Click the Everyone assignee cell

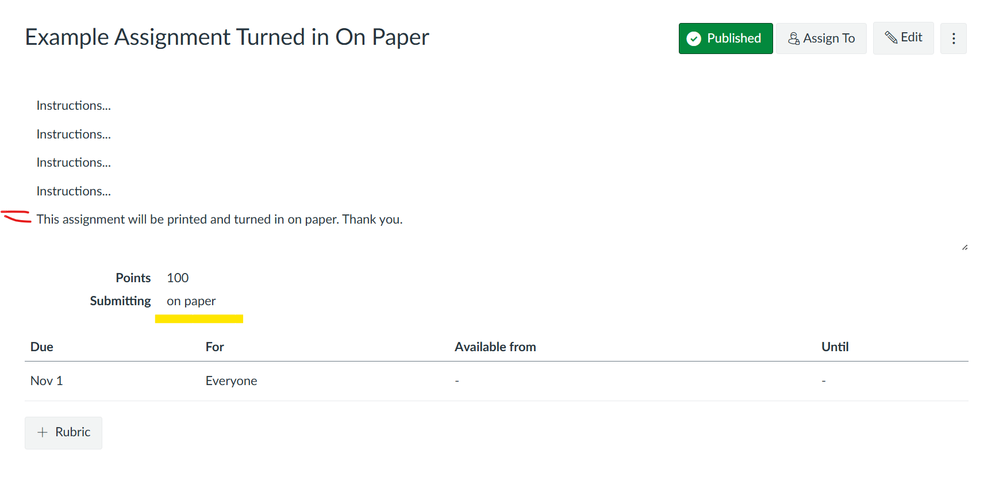point(231,381)
